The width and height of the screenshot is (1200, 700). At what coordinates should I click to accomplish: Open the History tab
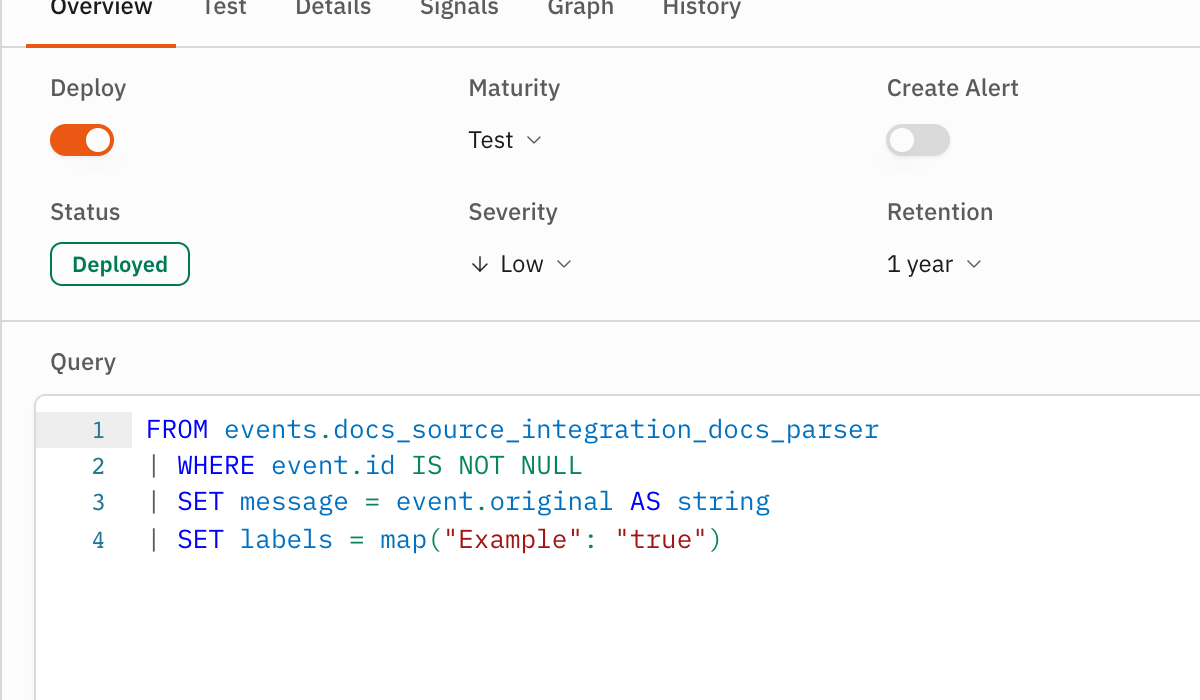tap(702, 8)
